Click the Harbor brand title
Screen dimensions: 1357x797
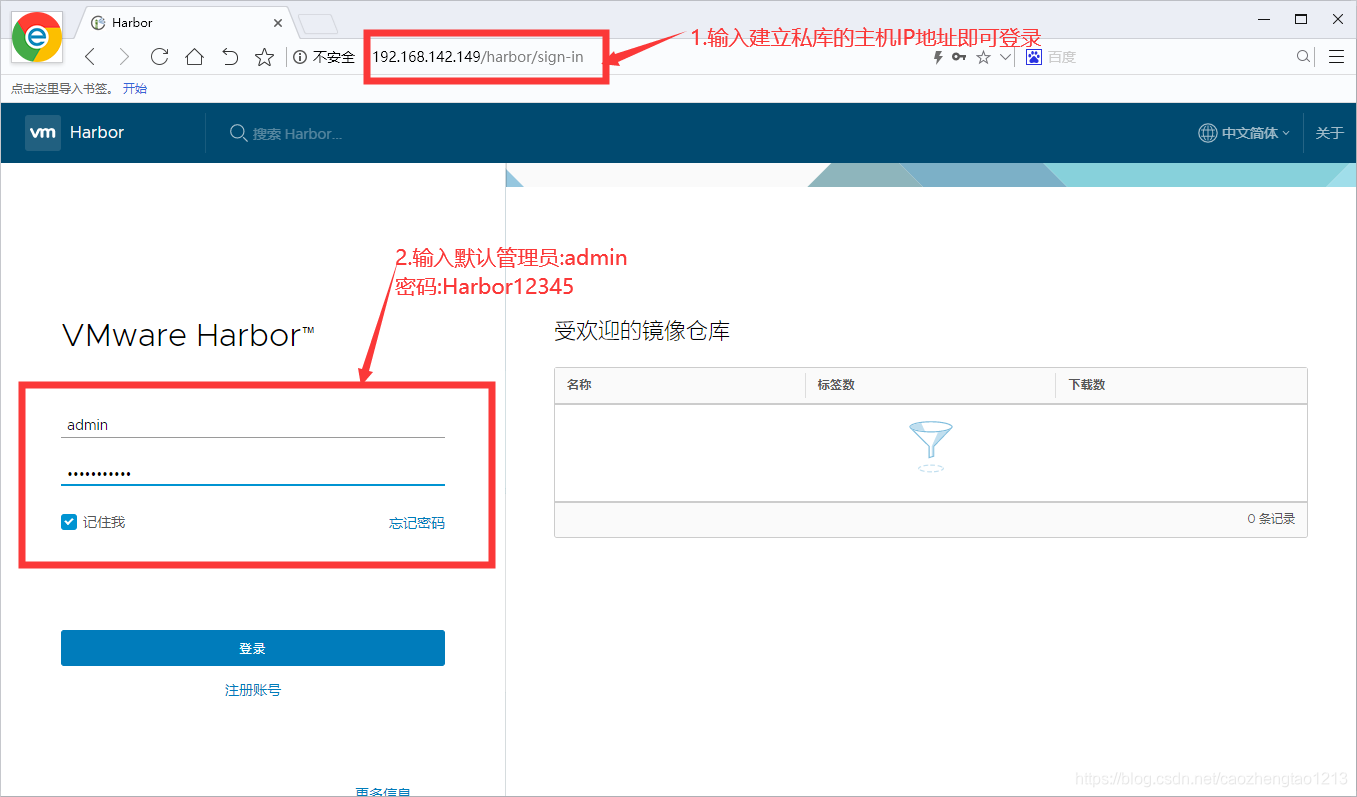point(97,132)
